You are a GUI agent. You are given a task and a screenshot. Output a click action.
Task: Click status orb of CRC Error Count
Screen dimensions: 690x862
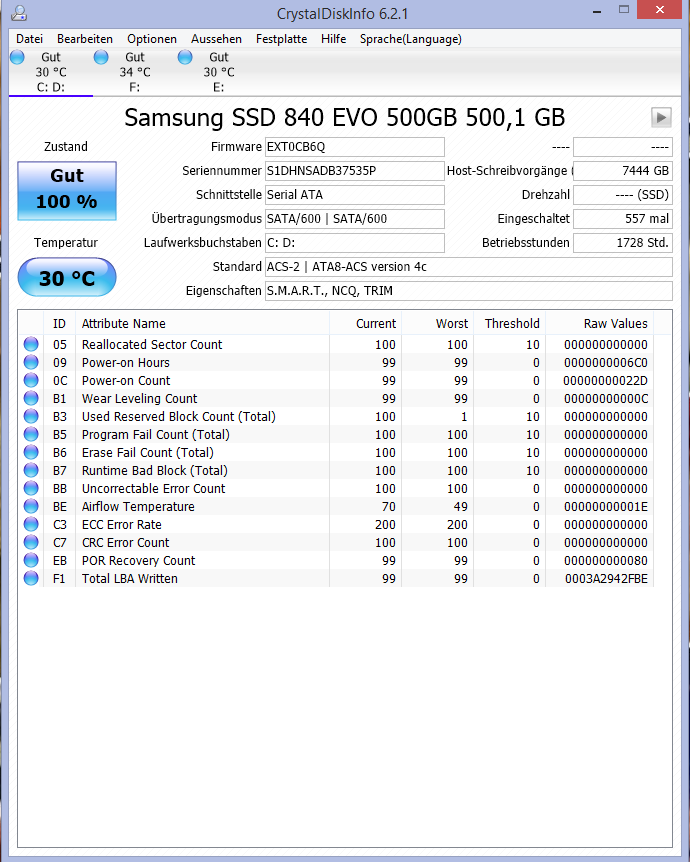pyautogui.click(x=31, y=543)
